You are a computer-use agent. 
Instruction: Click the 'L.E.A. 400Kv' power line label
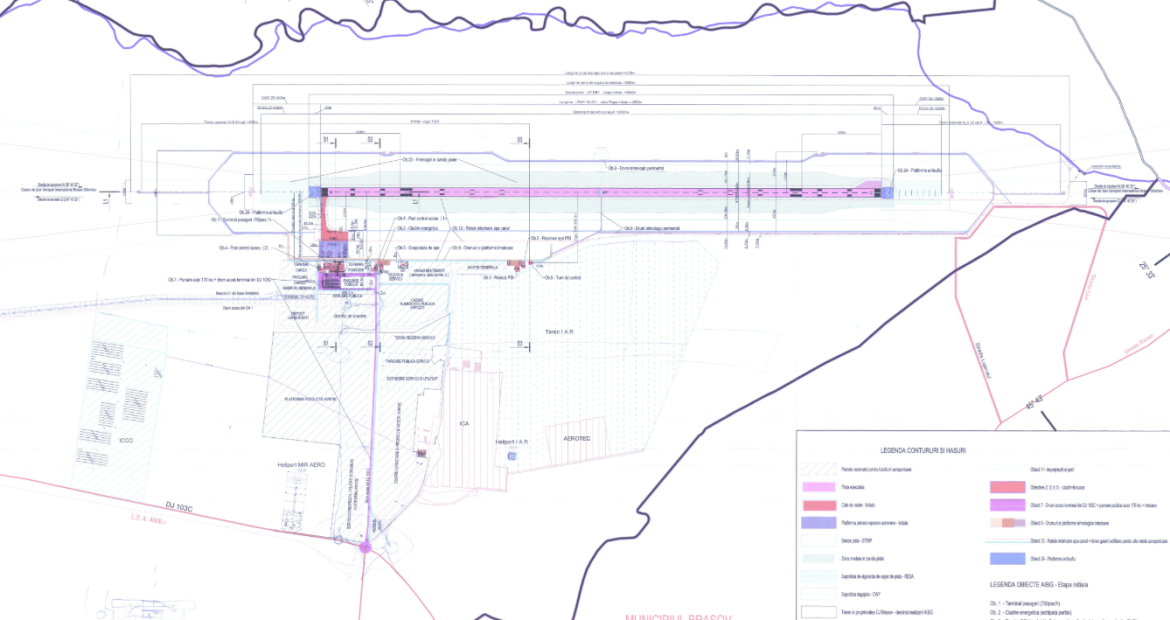point(146,519)
